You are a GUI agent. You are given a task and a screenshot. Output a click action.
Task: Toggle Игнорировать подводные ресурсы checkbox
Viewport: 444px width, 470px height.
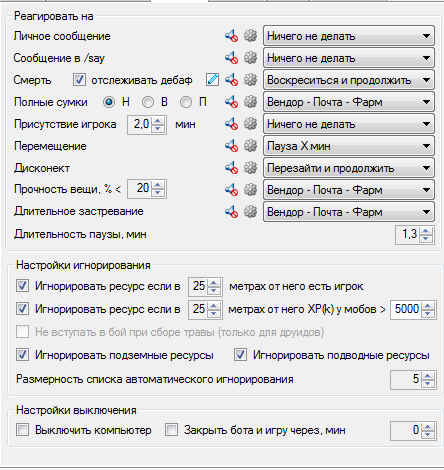click(x=240, y=355)
